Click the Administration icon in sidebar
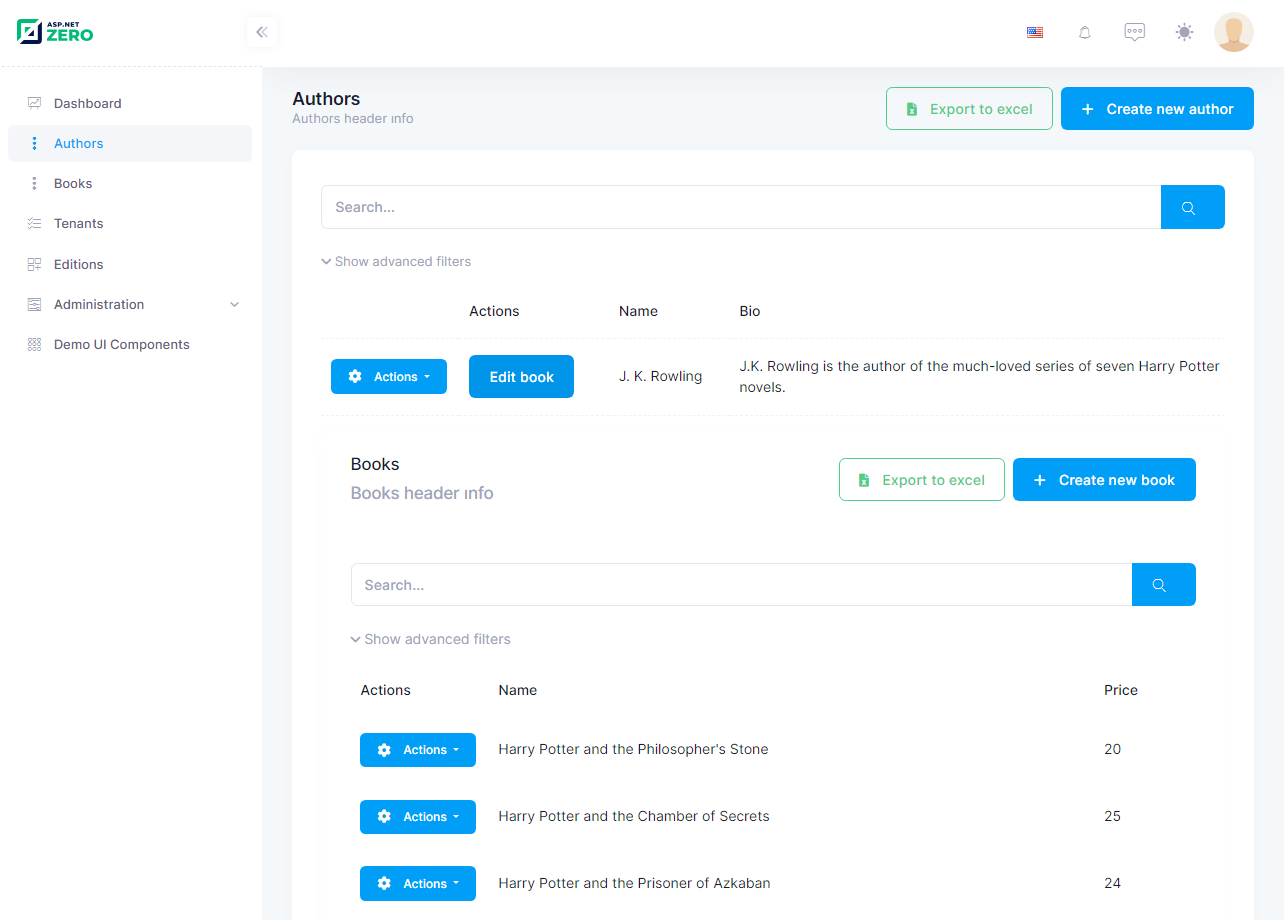Image resolution: width=1284 pixels, height=920 pixels. (34, 304)
